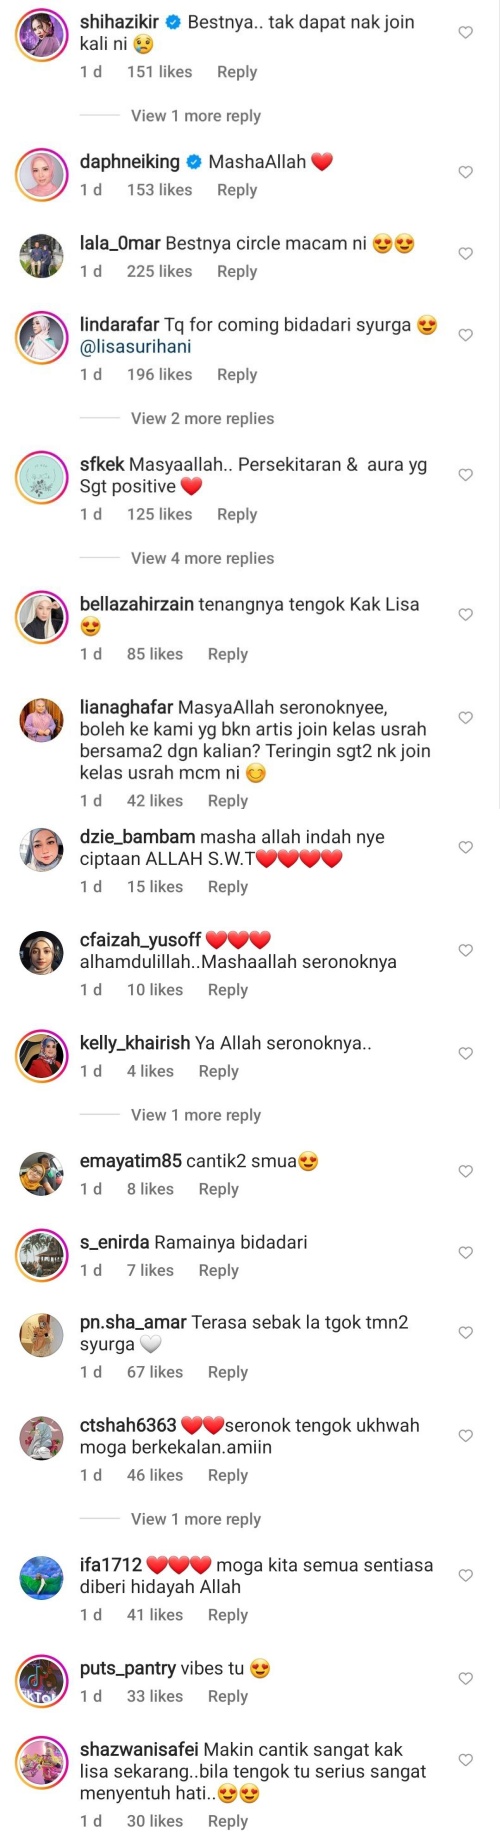Image resolution: width=500 pixels, height=1834 pixels.
Task: Tap heart on shazwanisafei's comment
Action: tap(465, 1760)
